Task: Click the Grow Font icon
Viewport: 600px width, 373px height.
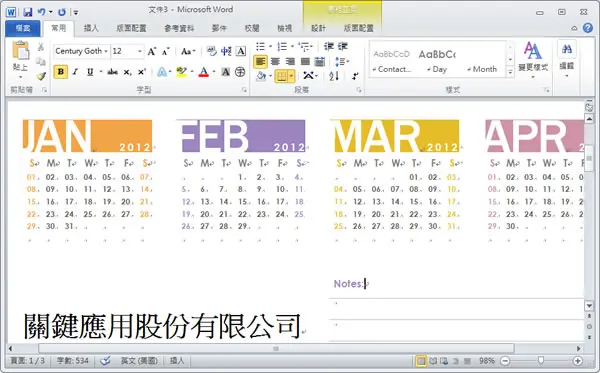Action: click(x=152, y=51)
